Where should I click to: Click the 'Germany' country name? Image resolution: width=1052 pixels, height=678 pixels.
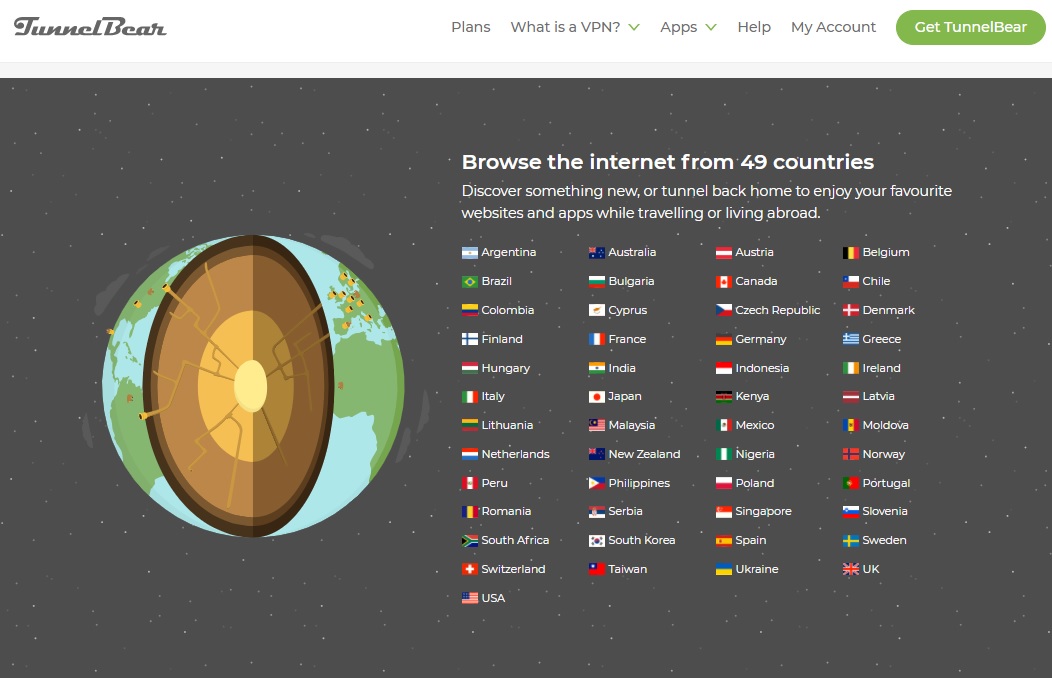[761, 339]
